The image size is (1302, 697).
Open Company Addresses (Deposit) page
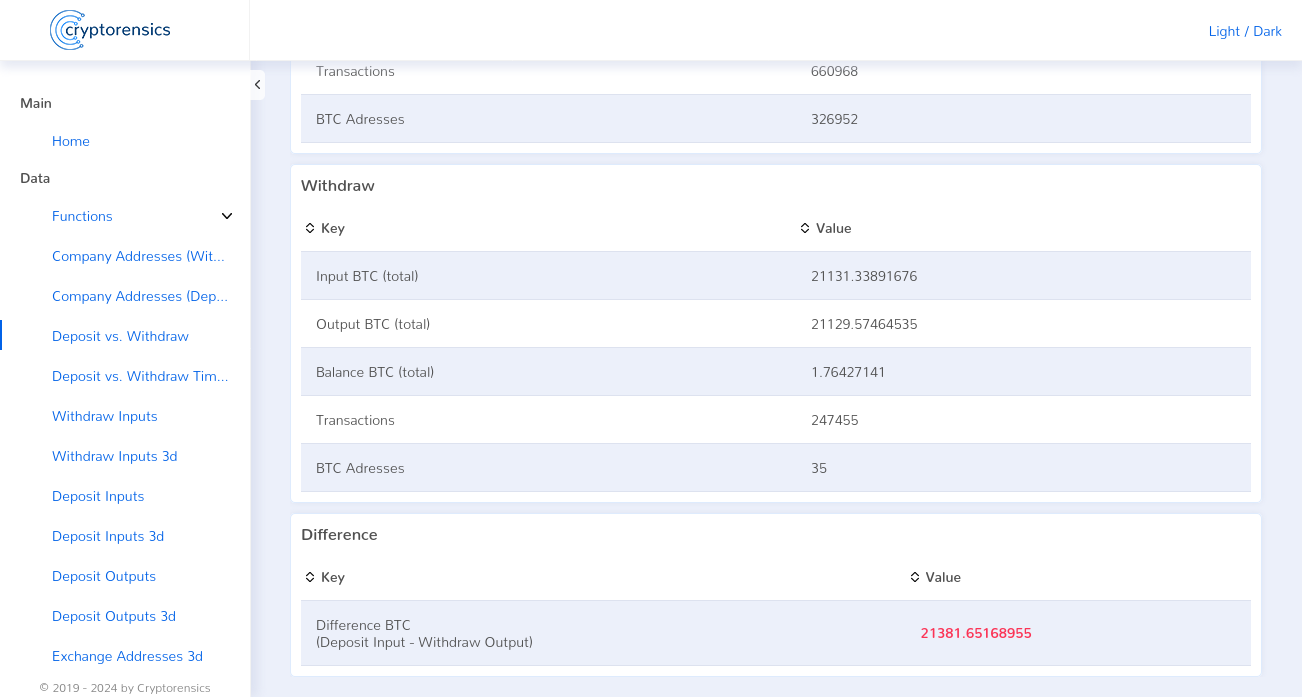tap(141, 296)
